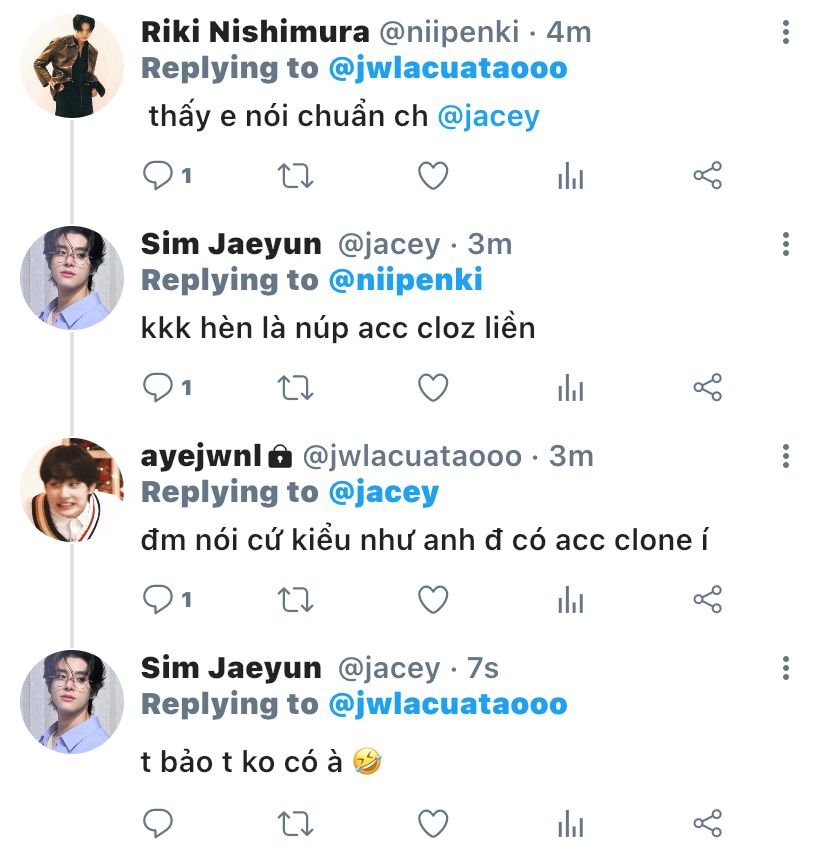Reply to Riki Nishimura's tweet
This screenshot has width=828, height=855.
159,177
